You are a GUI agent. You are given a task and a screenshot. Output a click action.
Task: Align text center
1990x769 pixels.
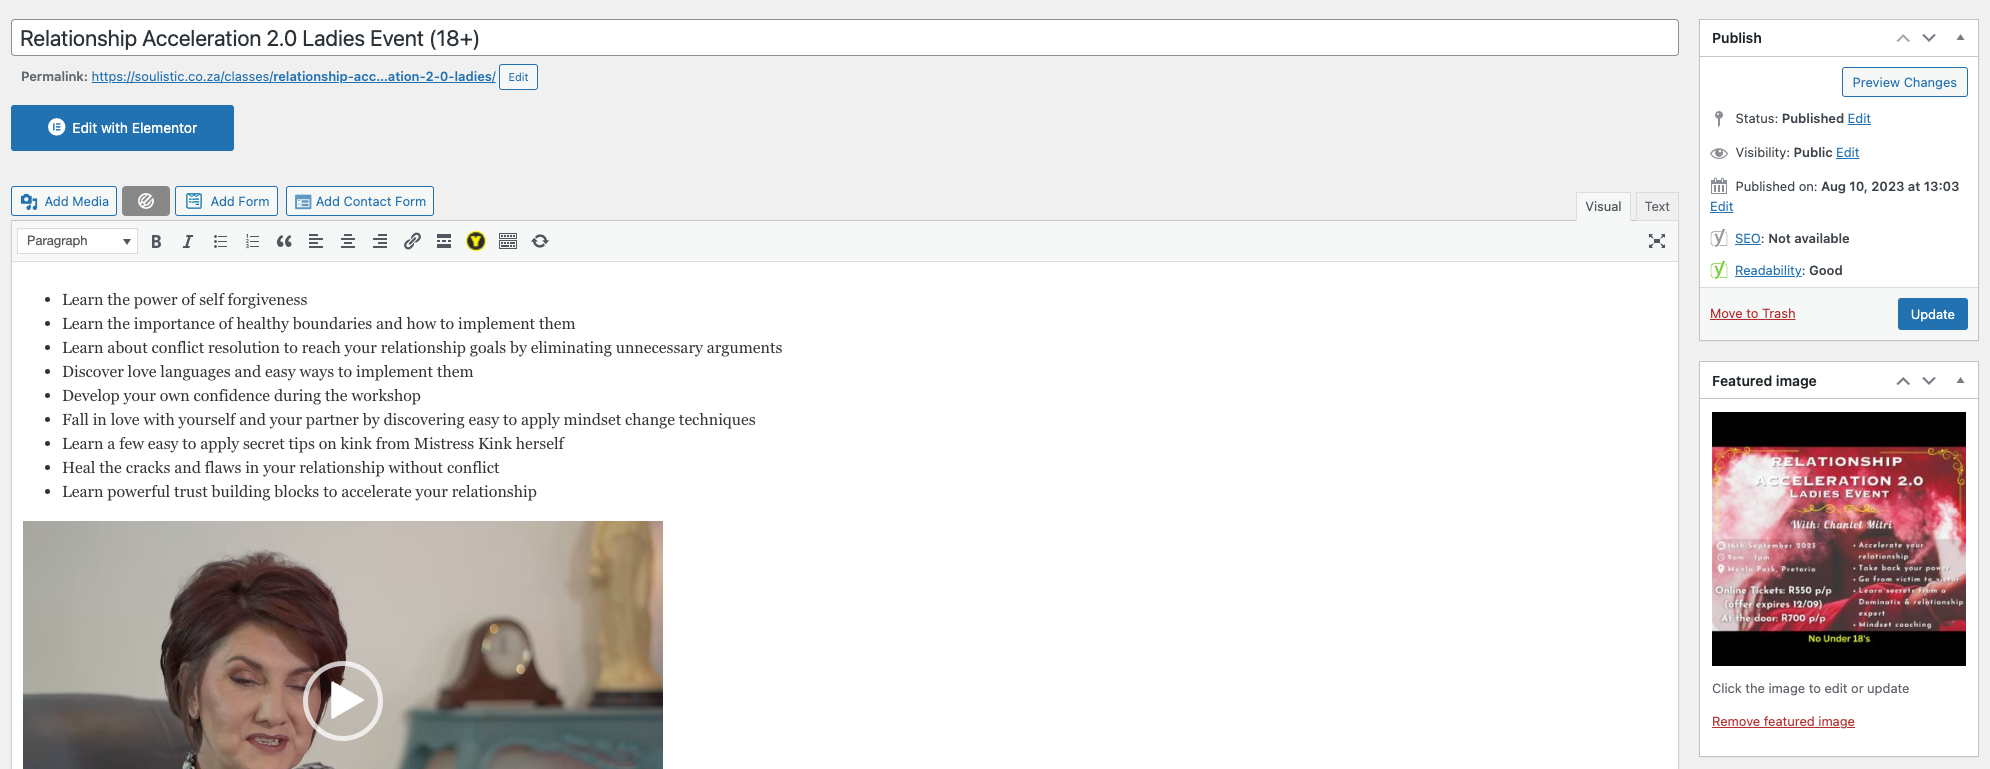[x=348, y=241]
